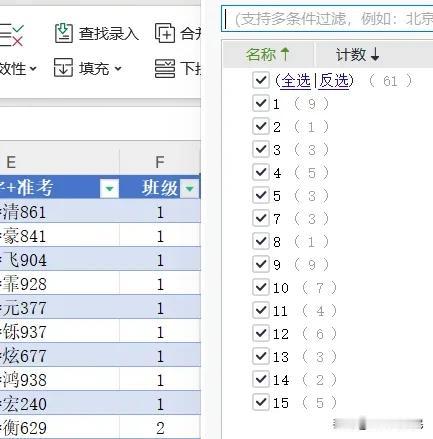Click the 填充 fill icon
The height and width of the screenshot is (439, 433).
click(63, 68)
